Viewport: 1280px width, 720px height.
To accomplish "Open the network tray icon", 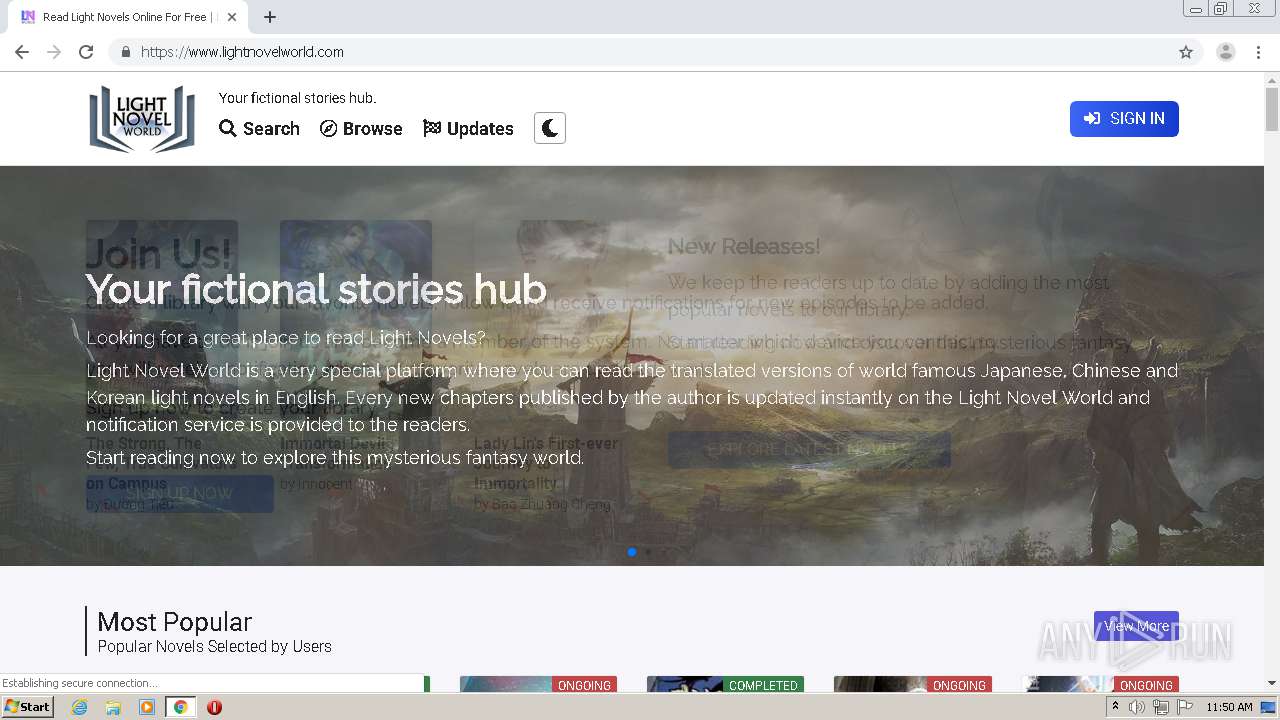I will [x=1160, y=707].
